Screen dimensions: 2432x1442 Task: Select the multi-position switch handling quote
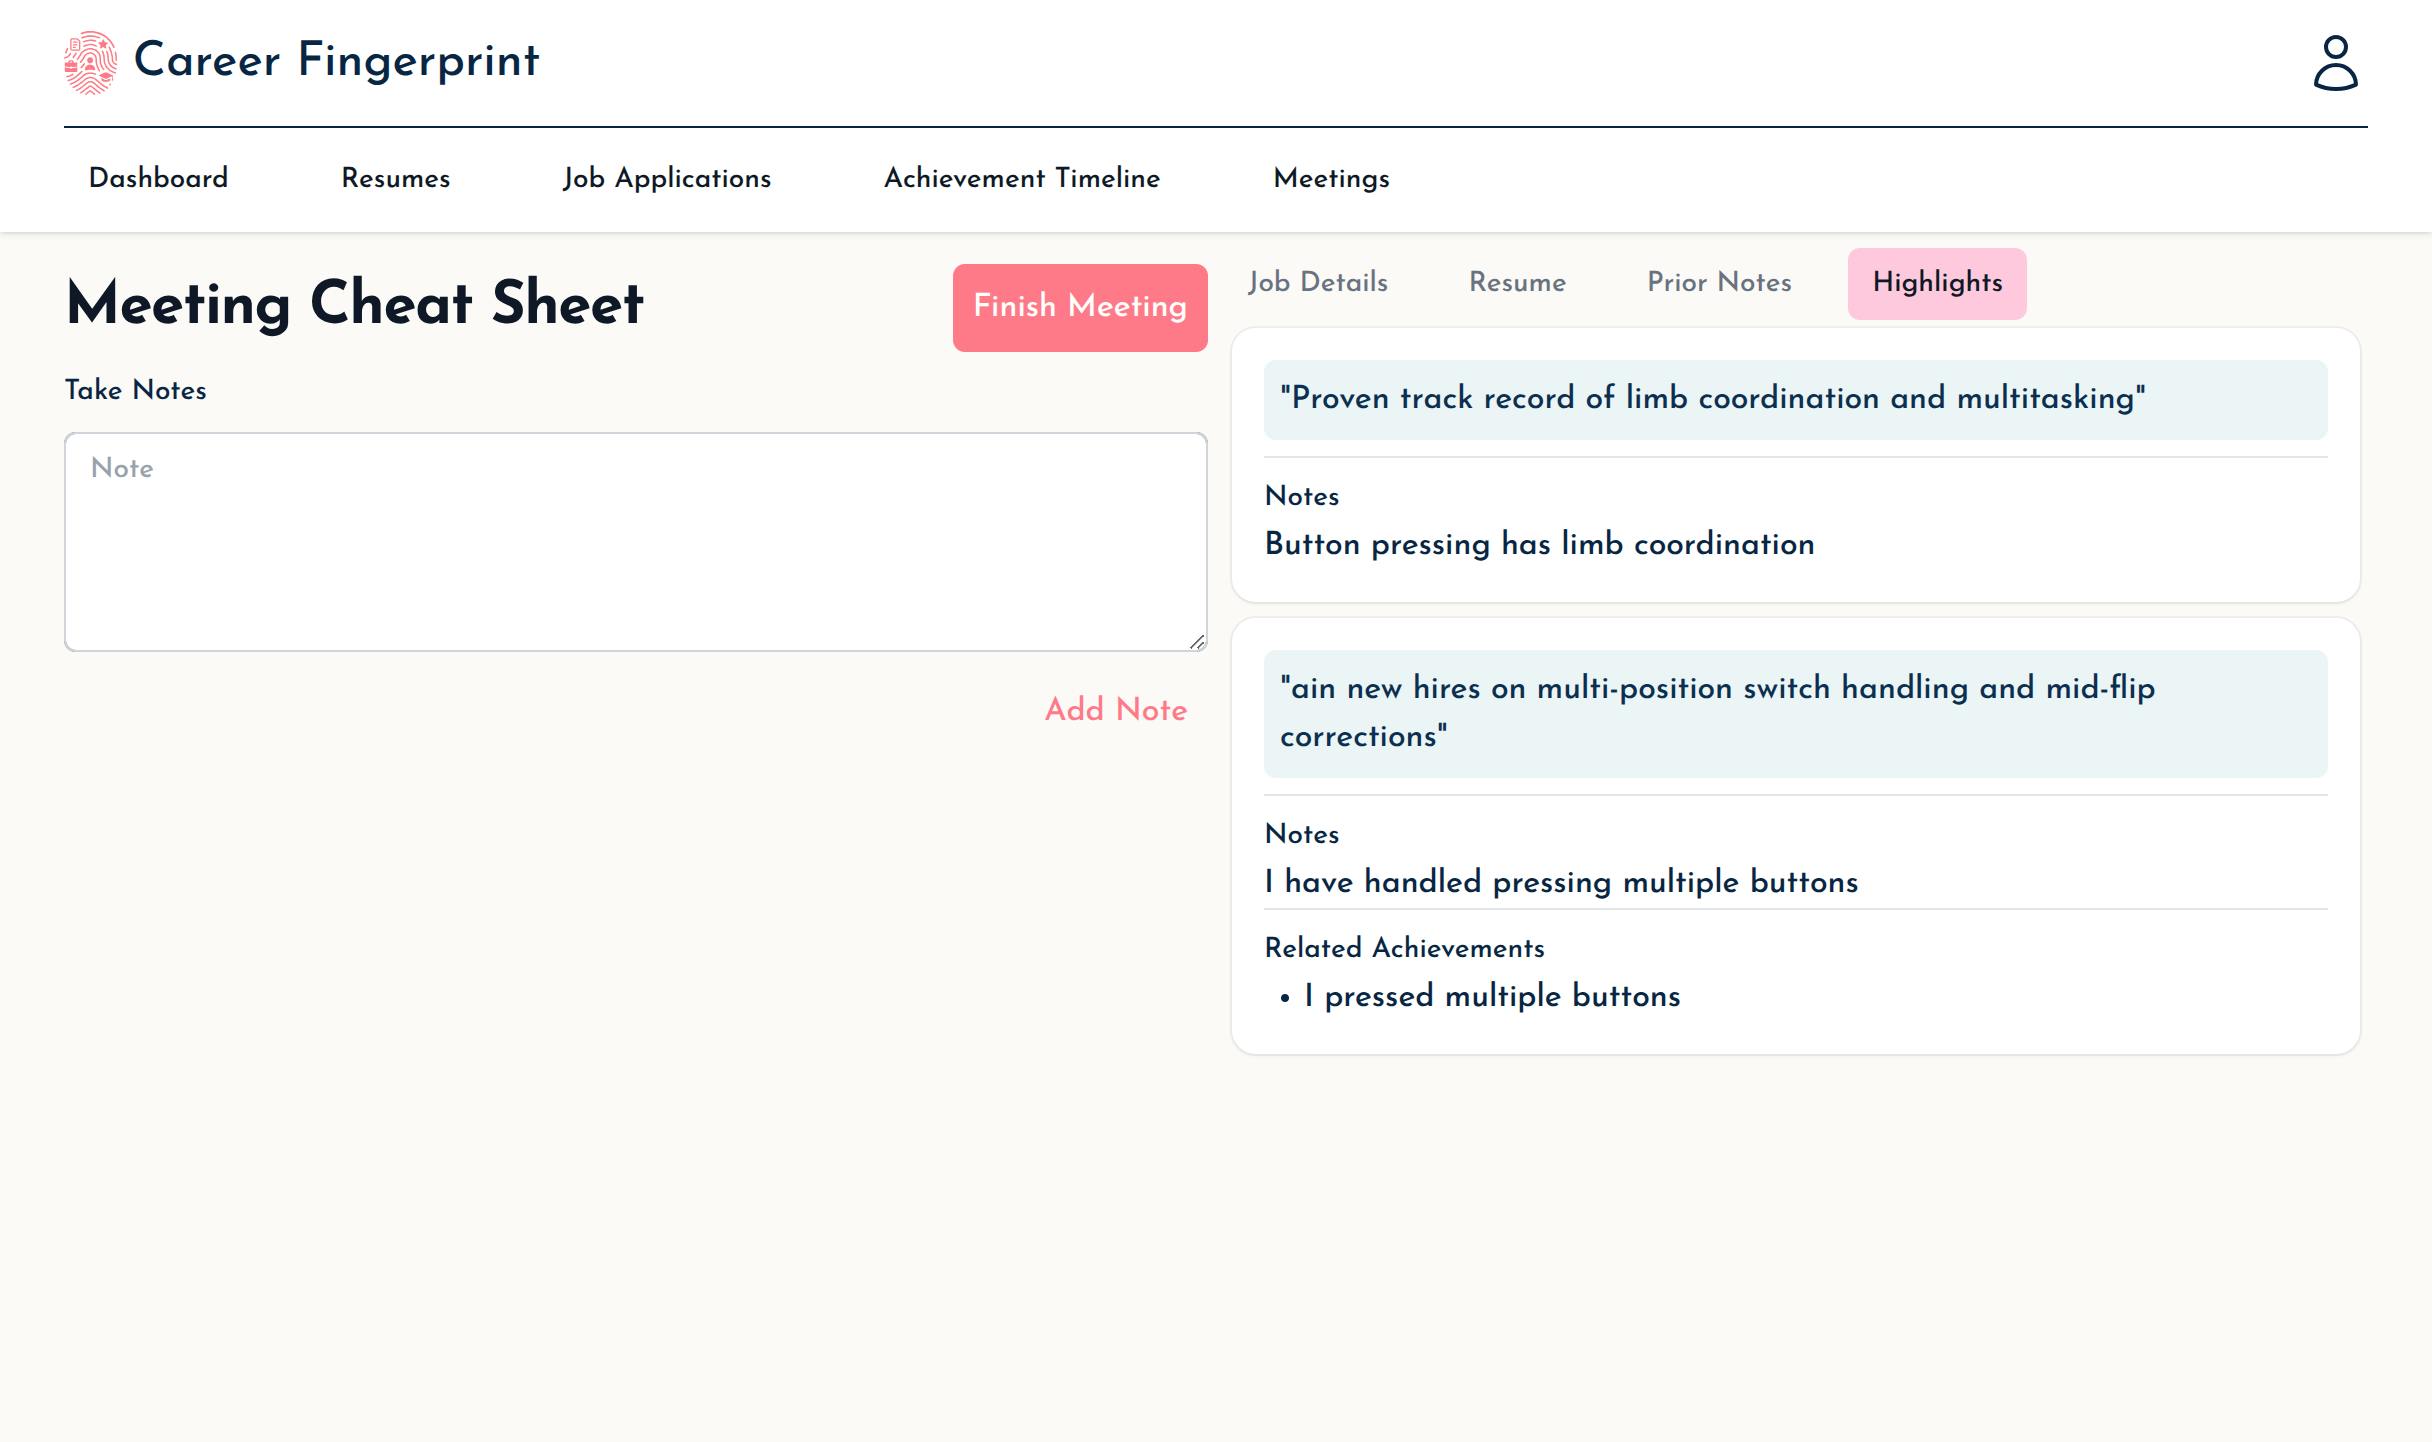coord(1716,712)
